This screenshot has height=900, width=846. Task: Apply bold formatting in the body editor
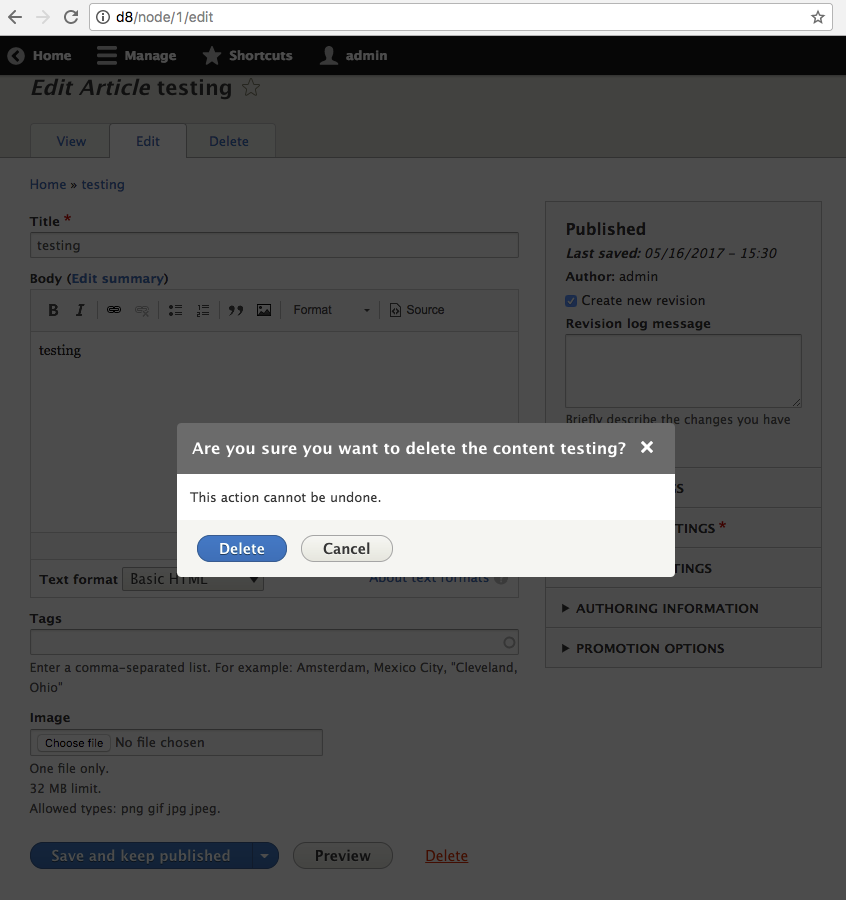point(53,310)
